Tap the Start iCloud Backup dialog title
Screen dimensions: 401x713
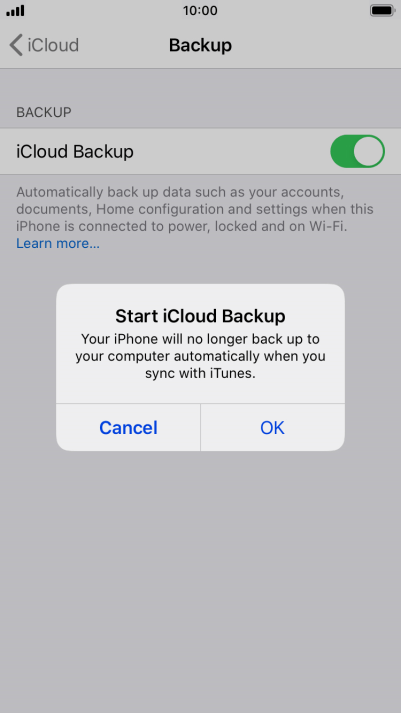click(x=200, y=316)
